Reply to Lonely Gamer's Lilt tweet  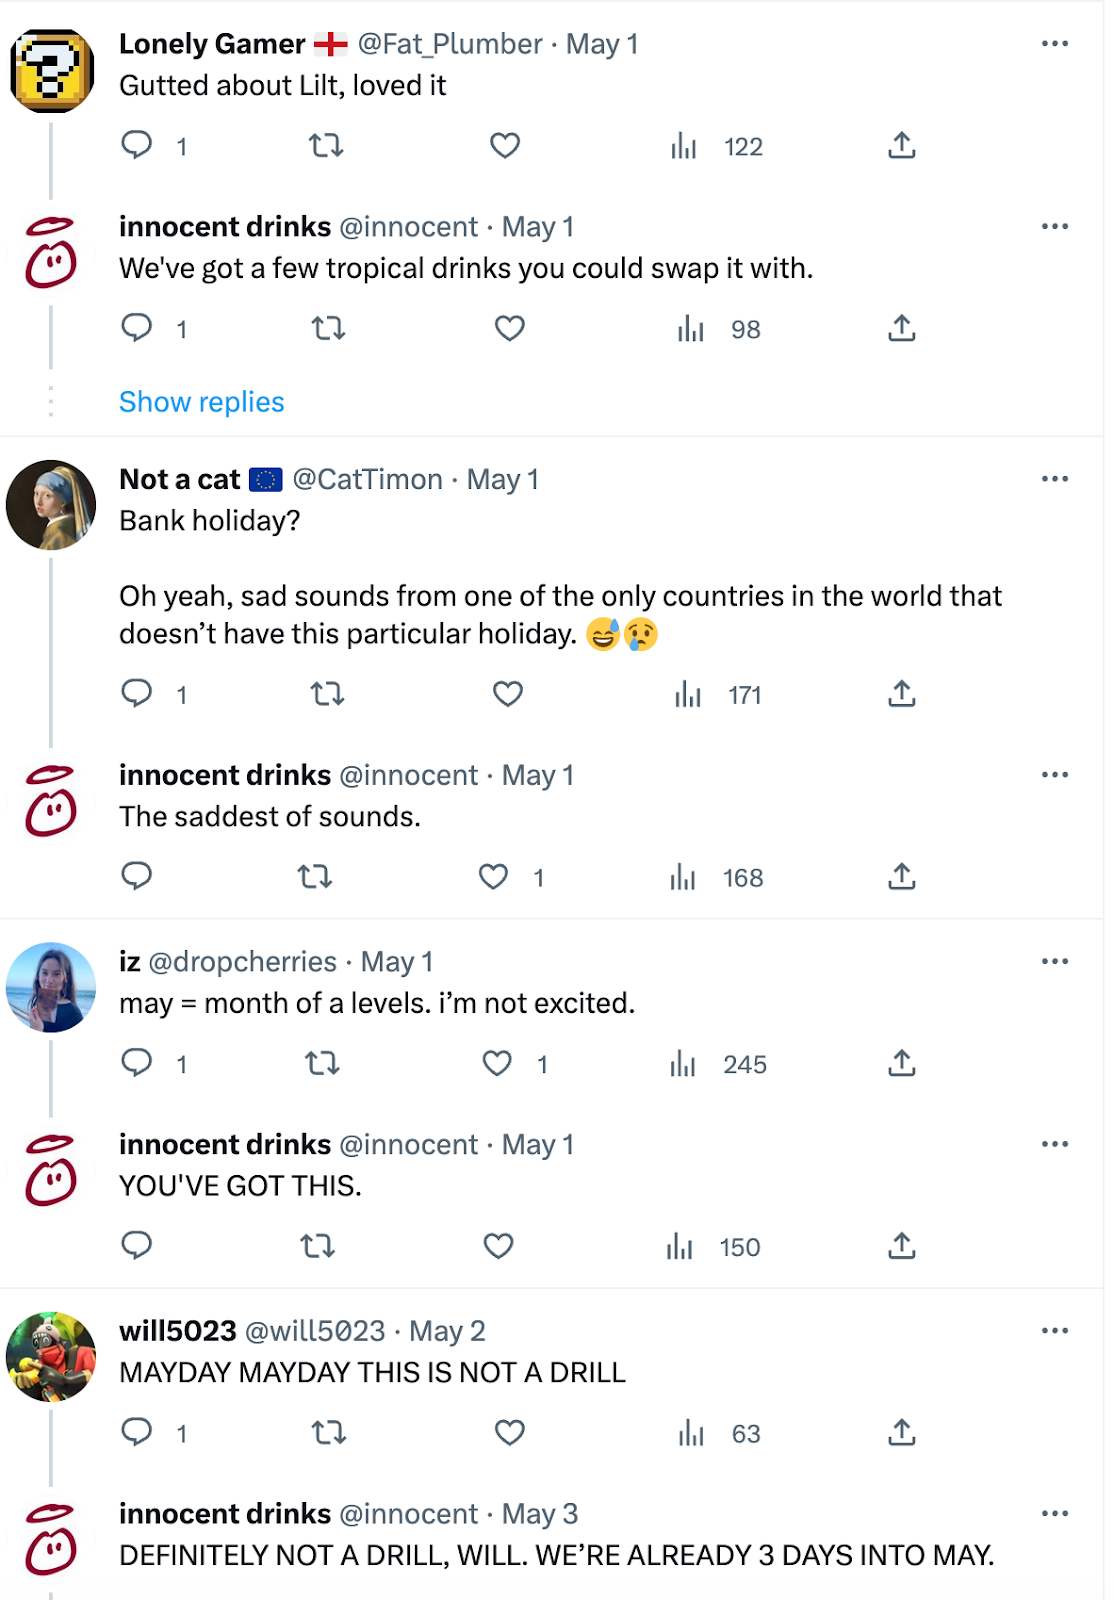[137, 146]
